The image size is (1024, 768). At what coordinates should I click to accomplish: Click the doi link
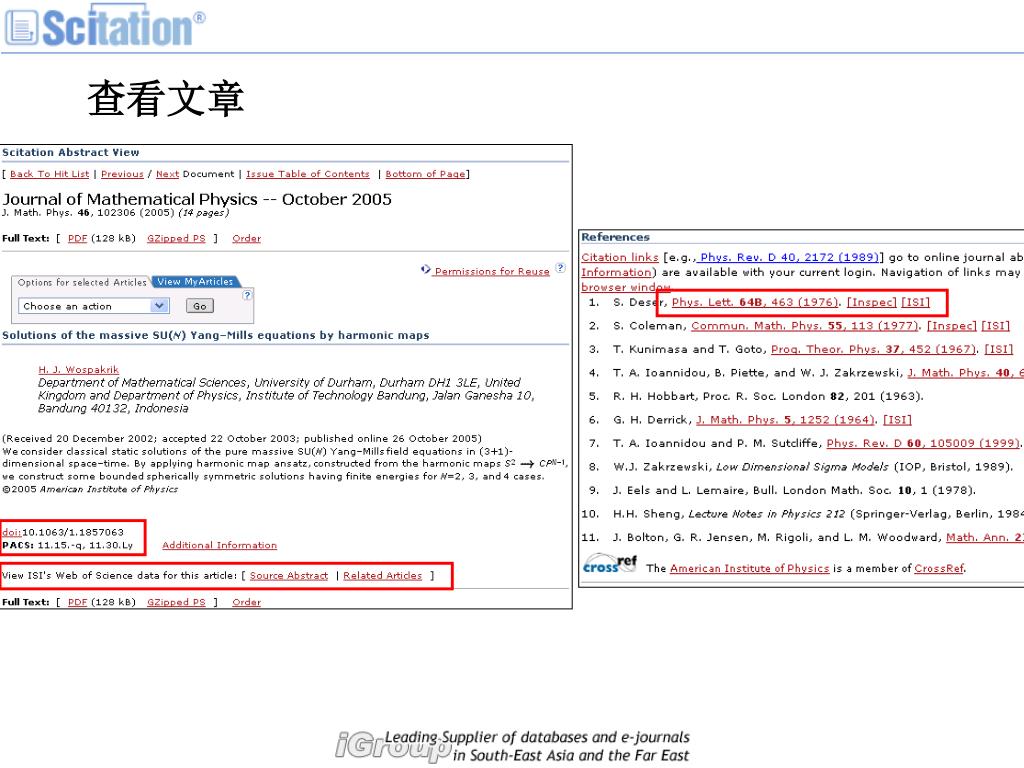[11, 532]
